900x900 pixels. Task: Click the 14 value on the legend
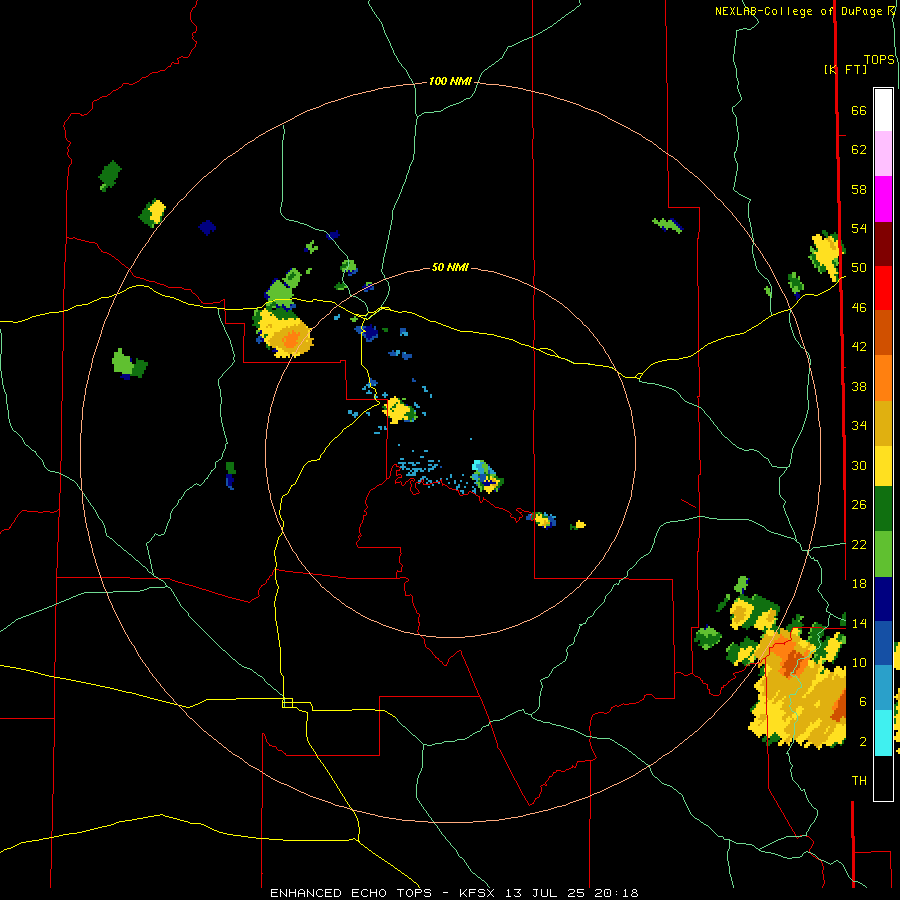click(x=859, y=623)
